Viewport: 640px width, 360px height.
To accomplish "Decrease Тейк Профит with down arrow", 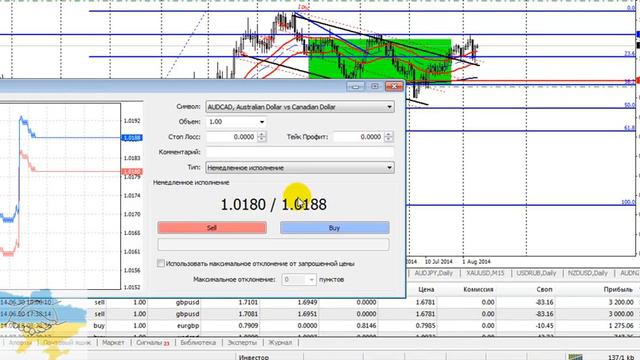I will click(x=389, y=140).
